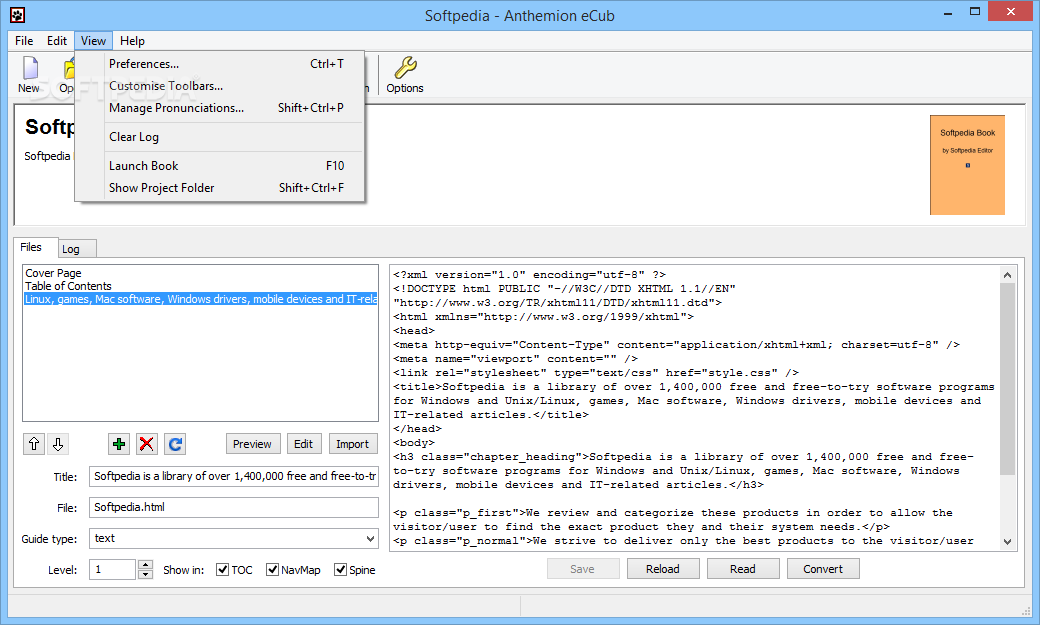Open the Options wrench icon
Image resolution: width=1040 pixels, height=625 pixels.
[405, 74]
